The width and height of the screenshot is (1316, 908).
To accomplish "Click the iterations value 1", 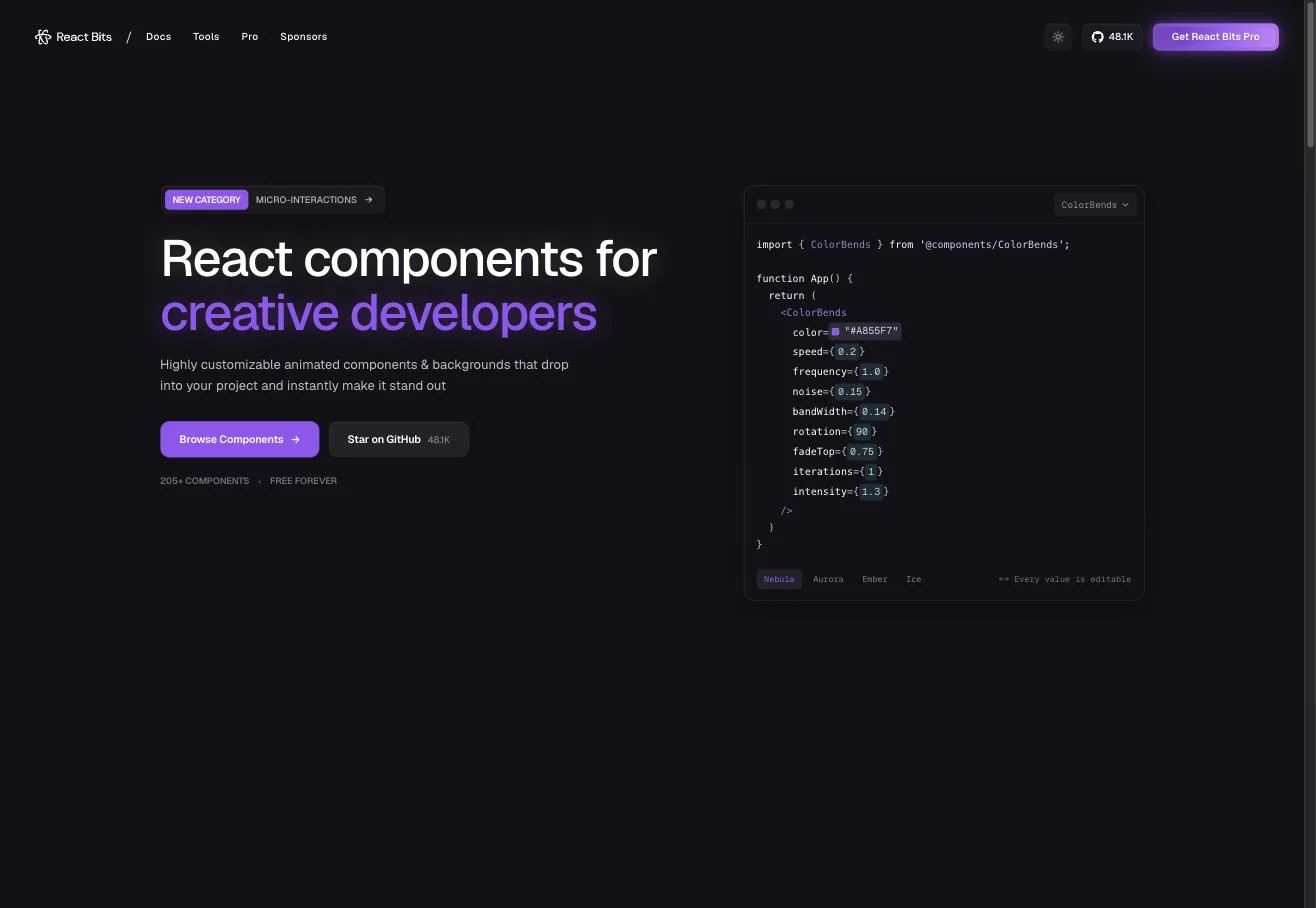I will tap(871, 472).
